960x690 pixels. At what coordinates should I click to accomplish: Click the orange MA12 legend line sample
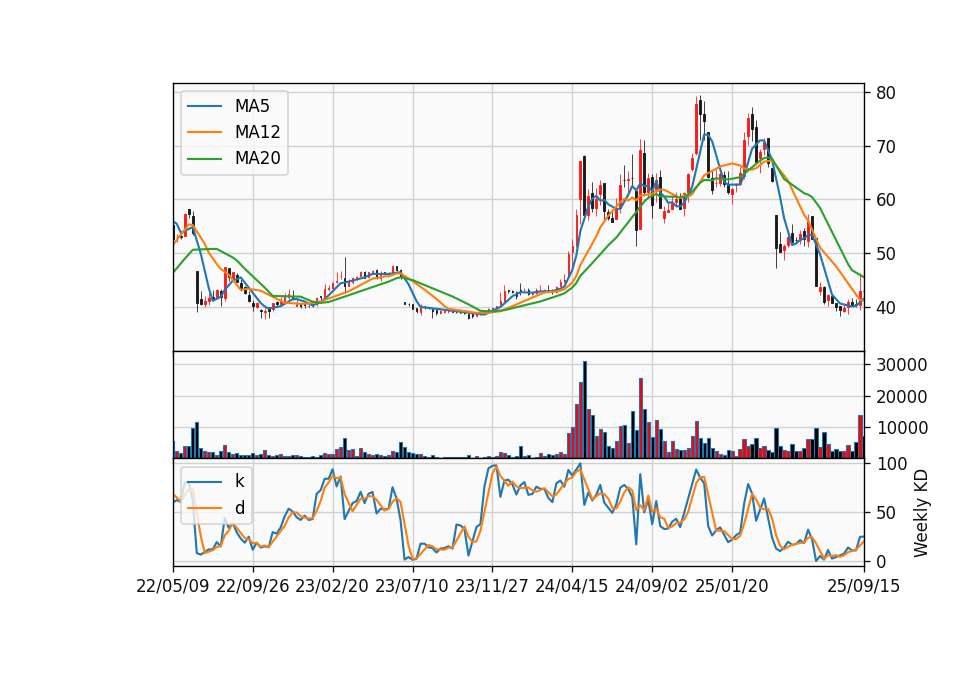click(x=204, y=132)
